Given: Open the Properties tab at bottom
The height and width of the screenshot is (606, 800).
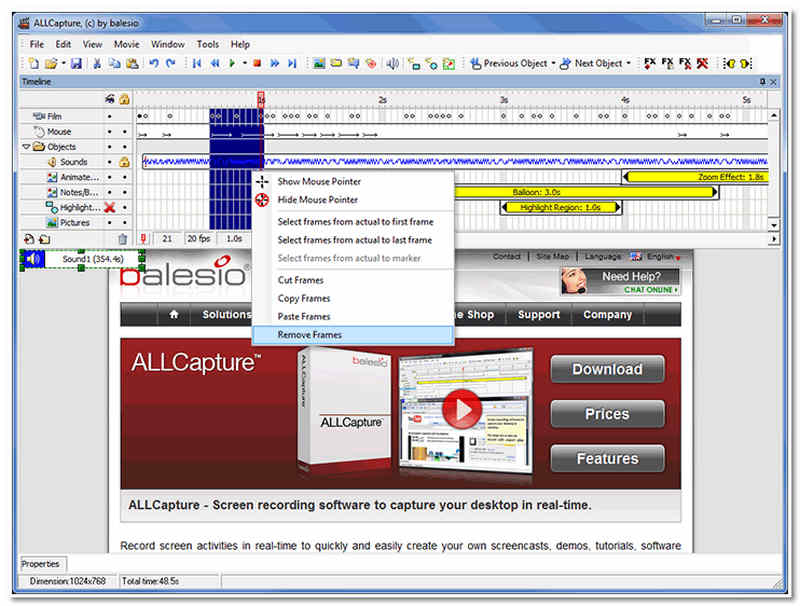Looking at the screenshot, I should (41, 564).
